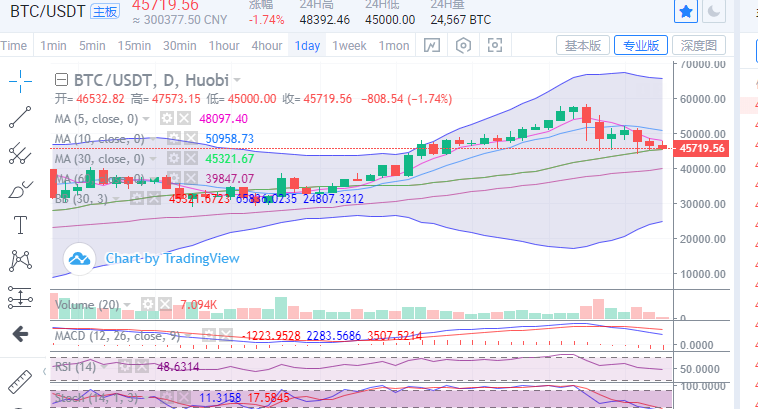Click the 主板 market badge

click(x=105, y=11)
